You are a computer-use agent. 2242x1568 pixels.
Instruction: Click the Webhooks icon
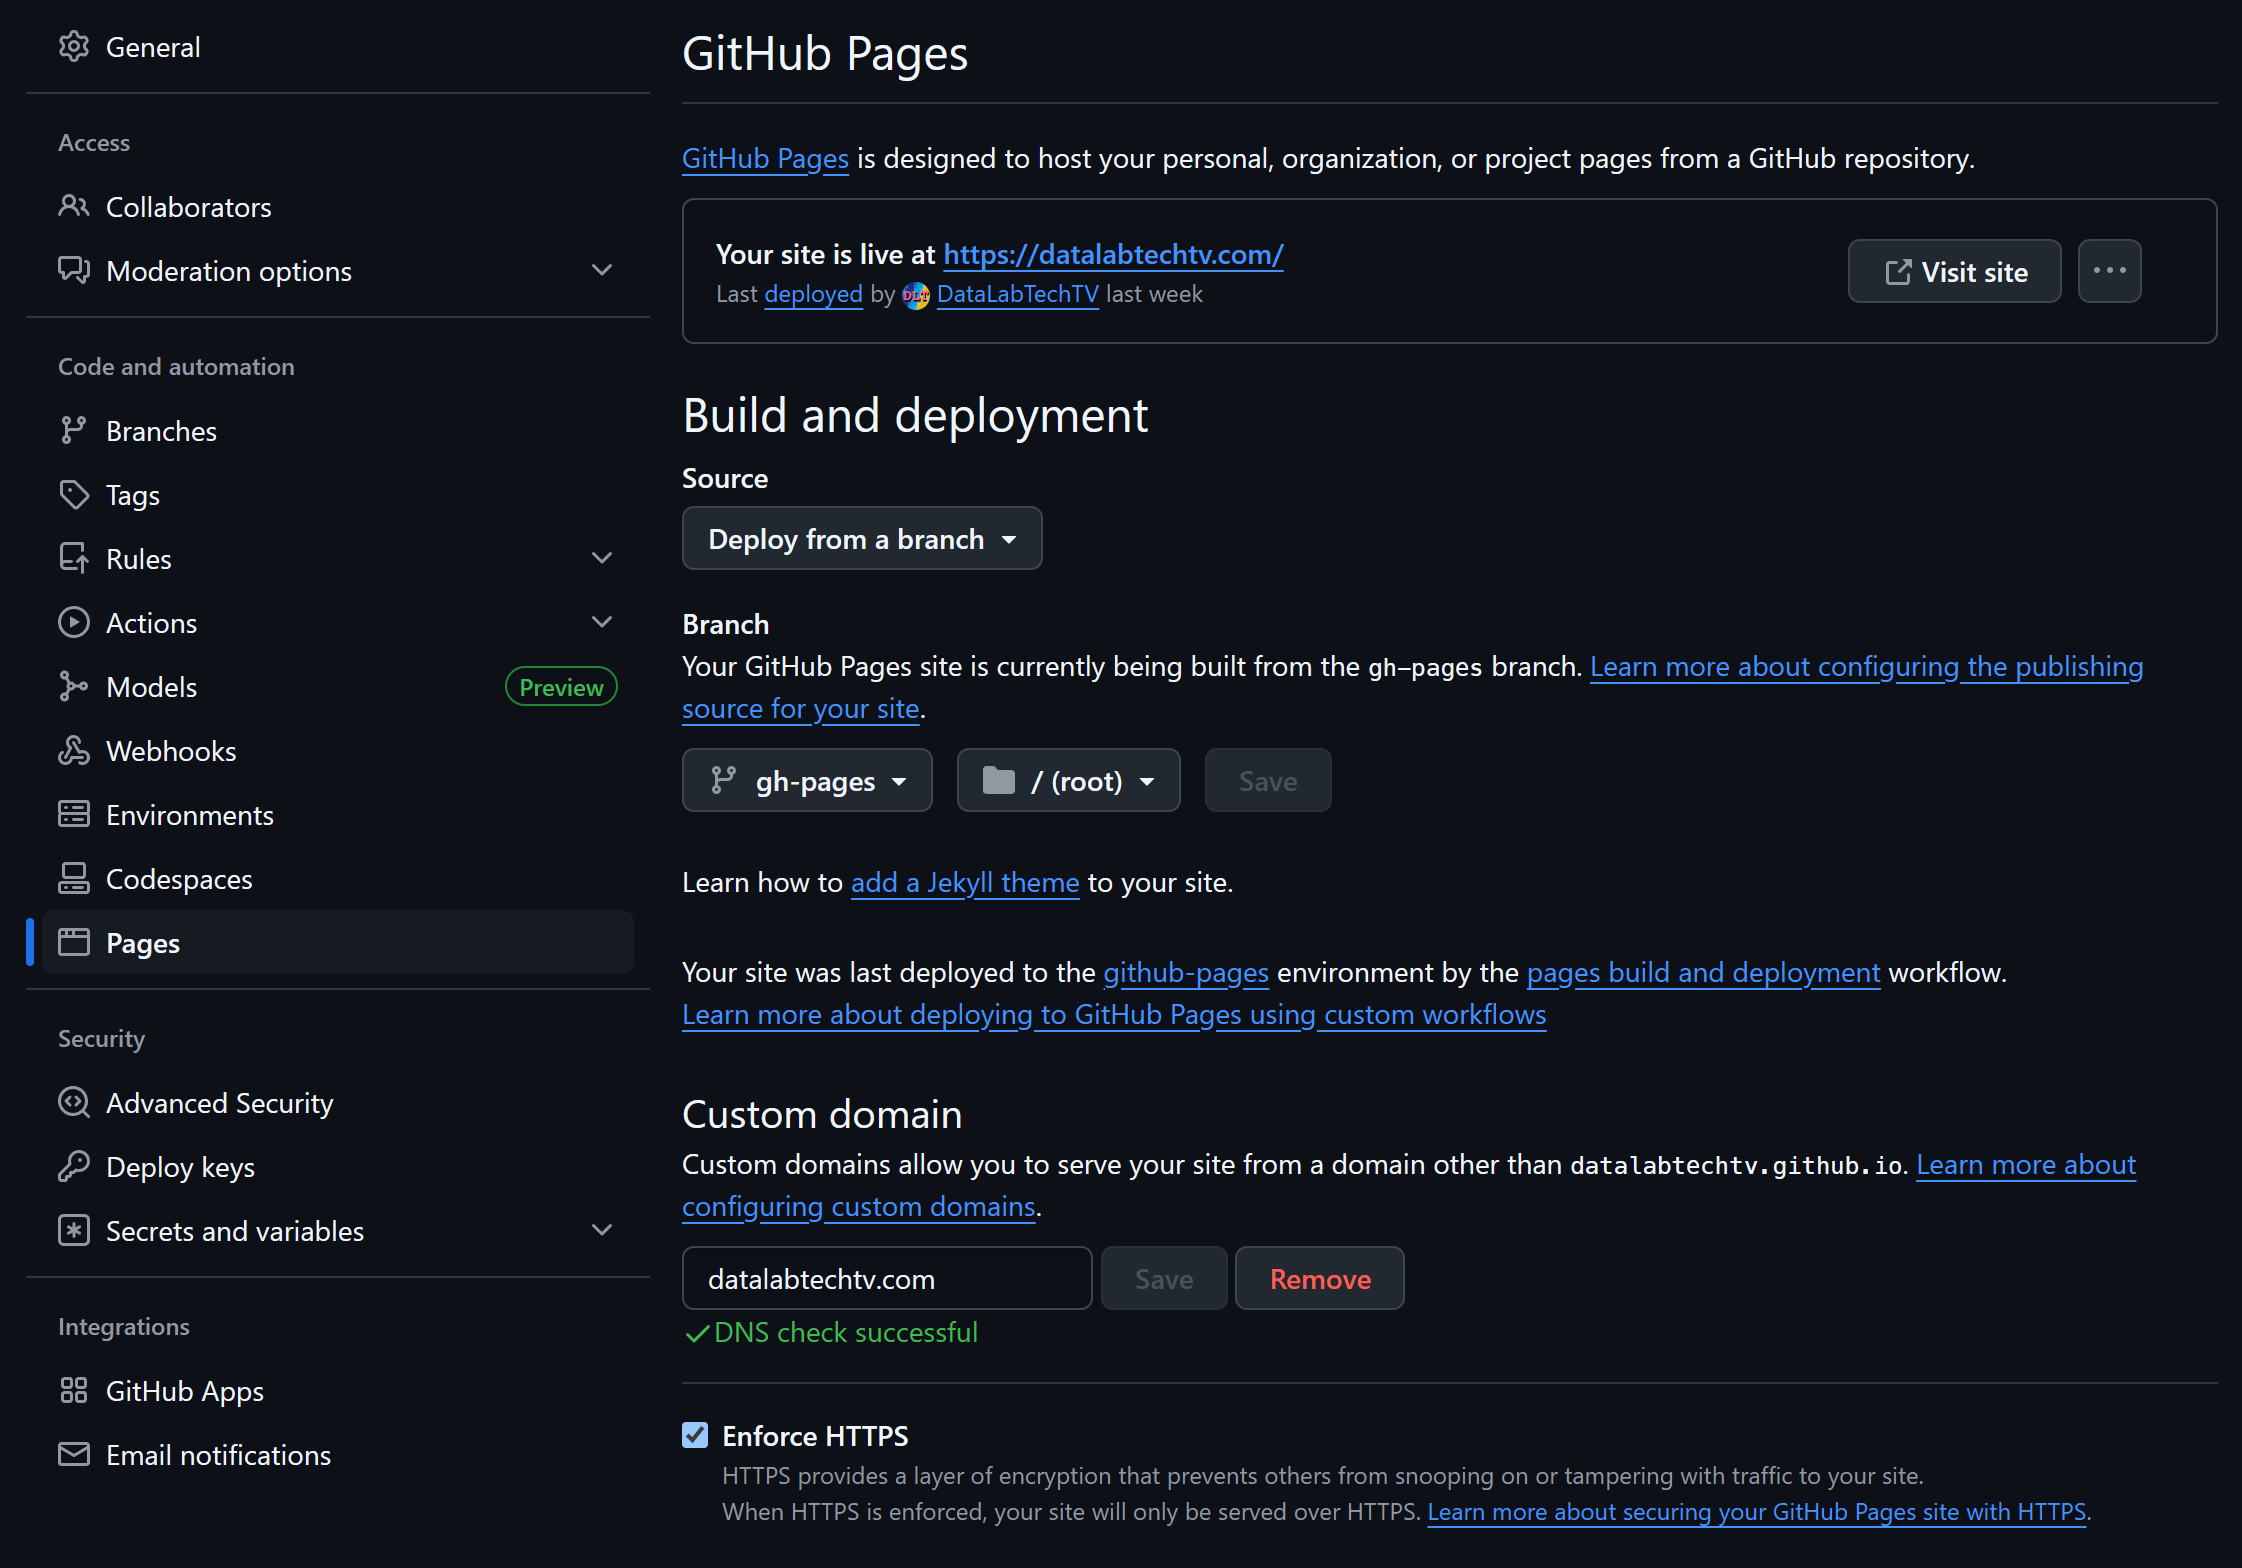click(x=74, y=751)
